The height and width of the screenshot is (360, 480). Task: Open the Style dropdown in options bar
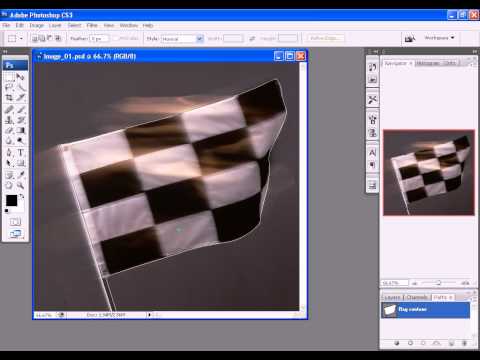182,39
